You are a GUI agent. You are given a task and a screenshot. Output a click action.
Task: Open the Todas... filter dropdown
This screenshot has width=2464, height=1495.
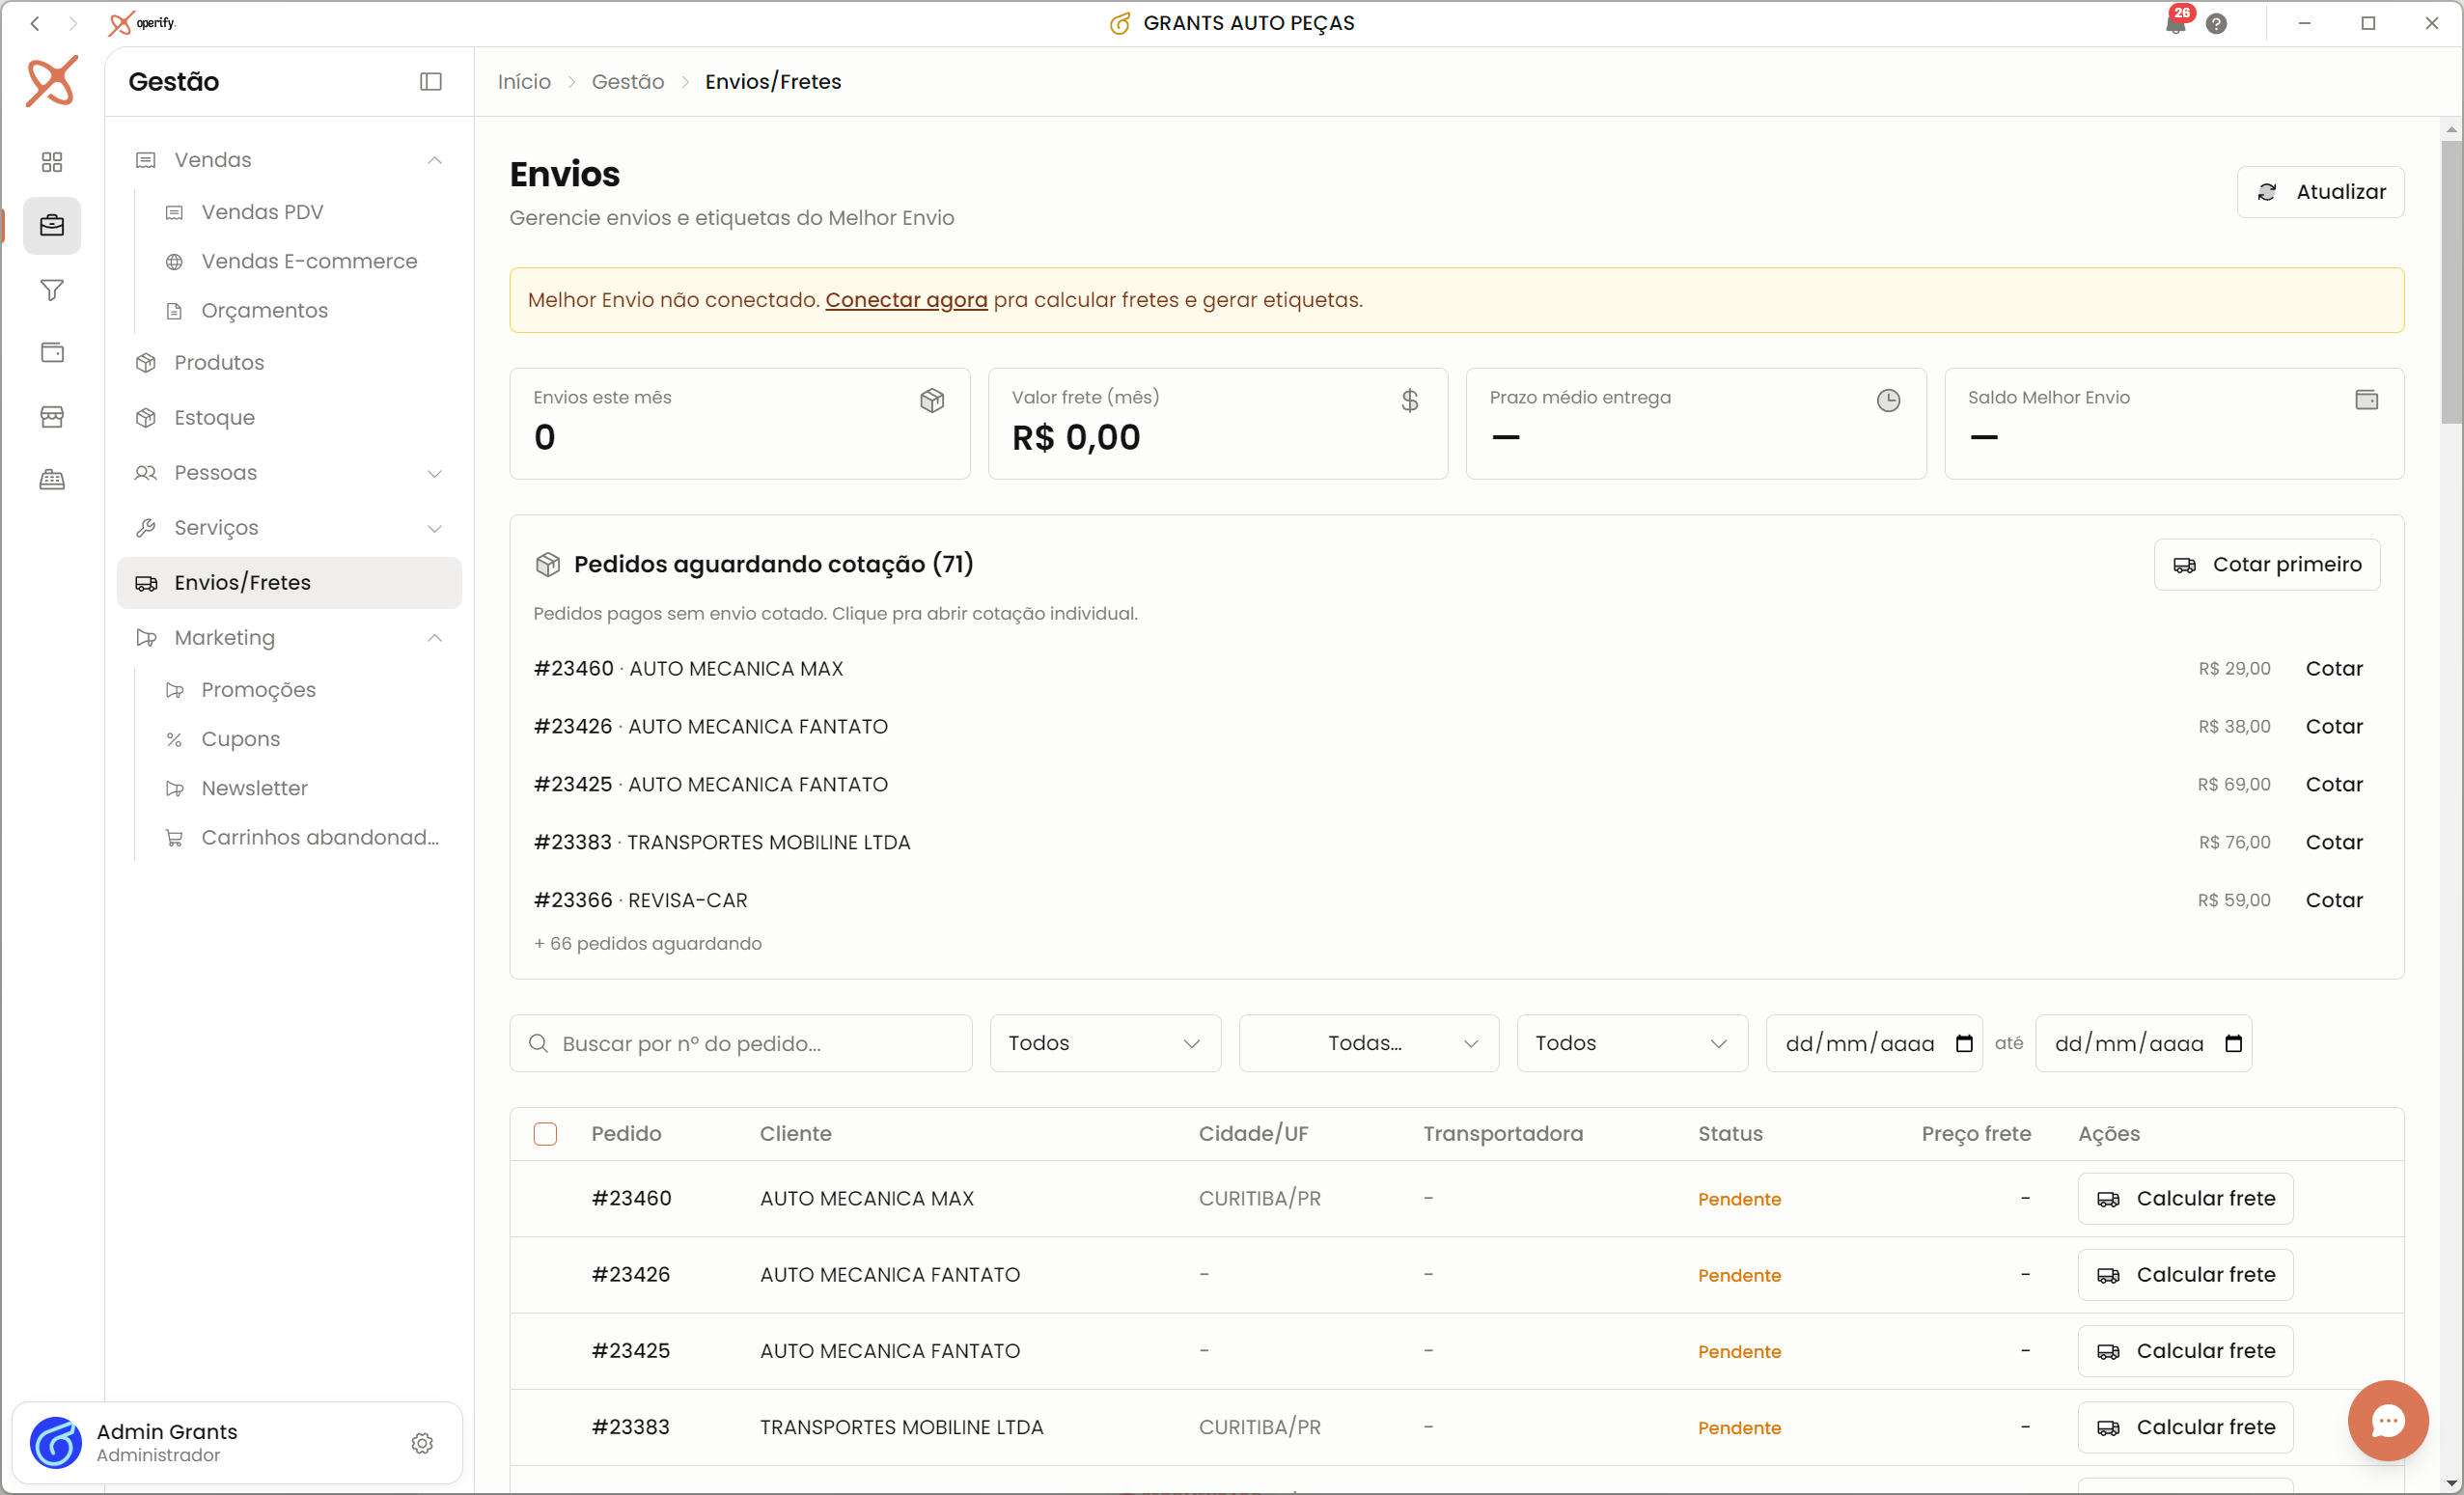tap(1369, 1044)
